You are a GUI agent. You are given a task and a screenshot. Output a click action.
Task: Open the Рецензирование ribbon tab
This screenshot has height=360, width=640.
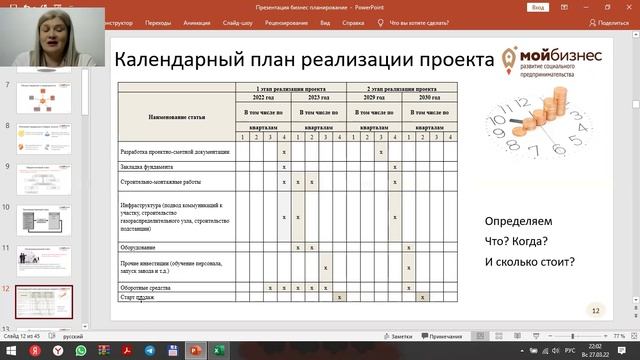click(286, 23)
